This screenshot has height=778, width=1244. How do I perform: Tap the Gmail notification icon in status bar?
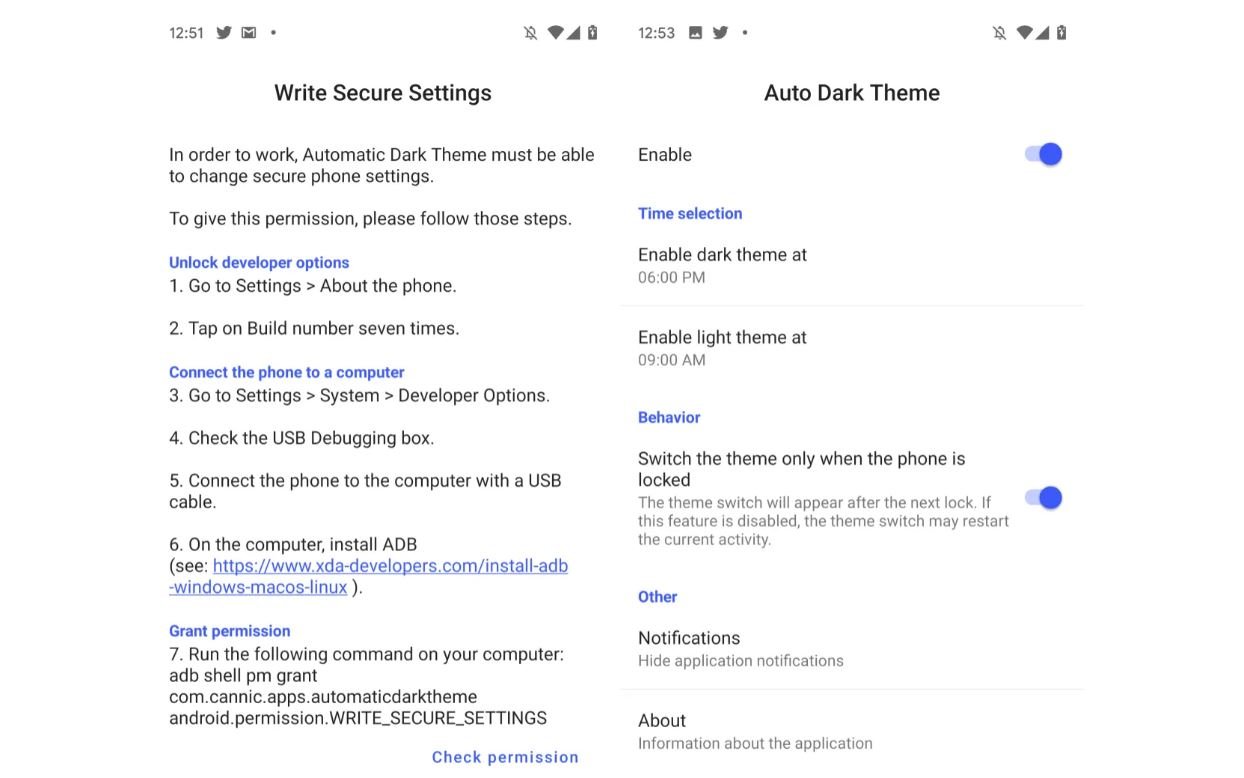tap(249, 33)
